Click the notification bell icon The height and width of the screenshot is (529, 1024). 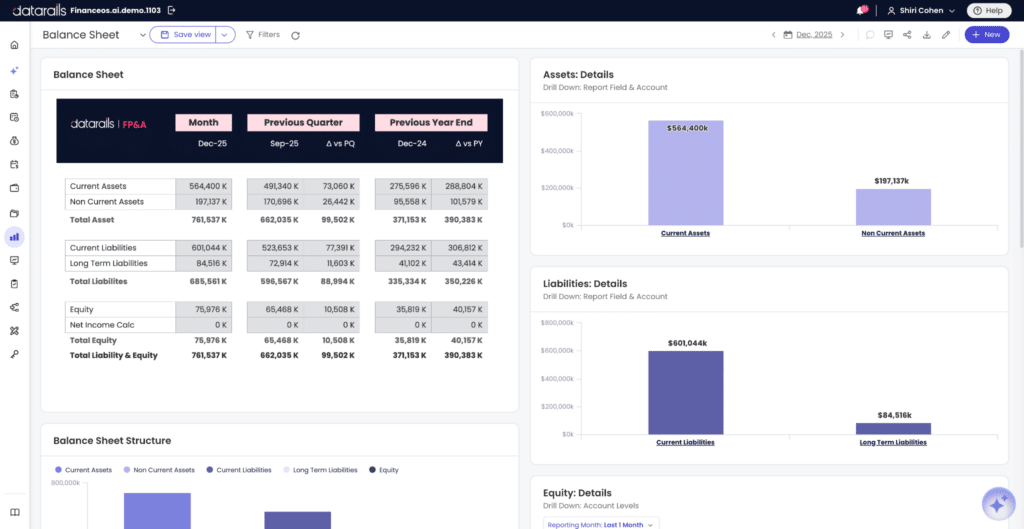pos(862,10)
